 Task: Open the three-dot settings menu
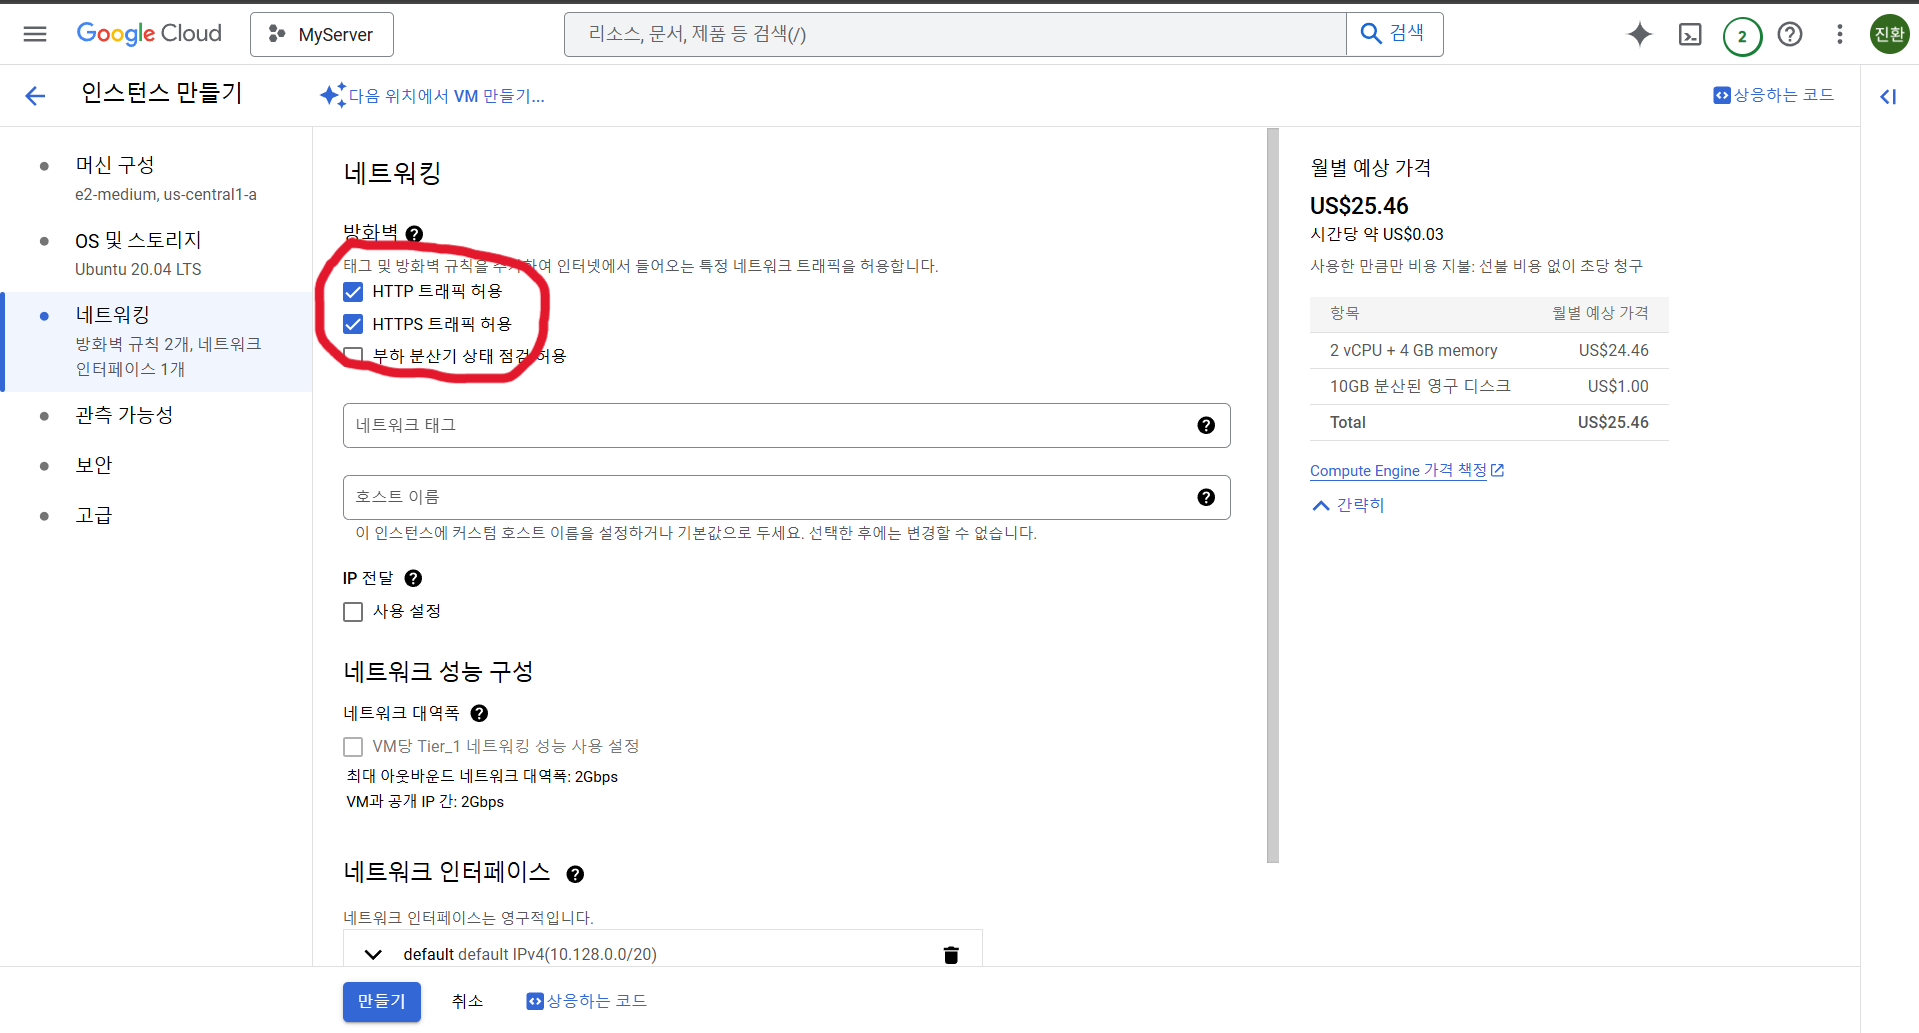point(1839,35)
